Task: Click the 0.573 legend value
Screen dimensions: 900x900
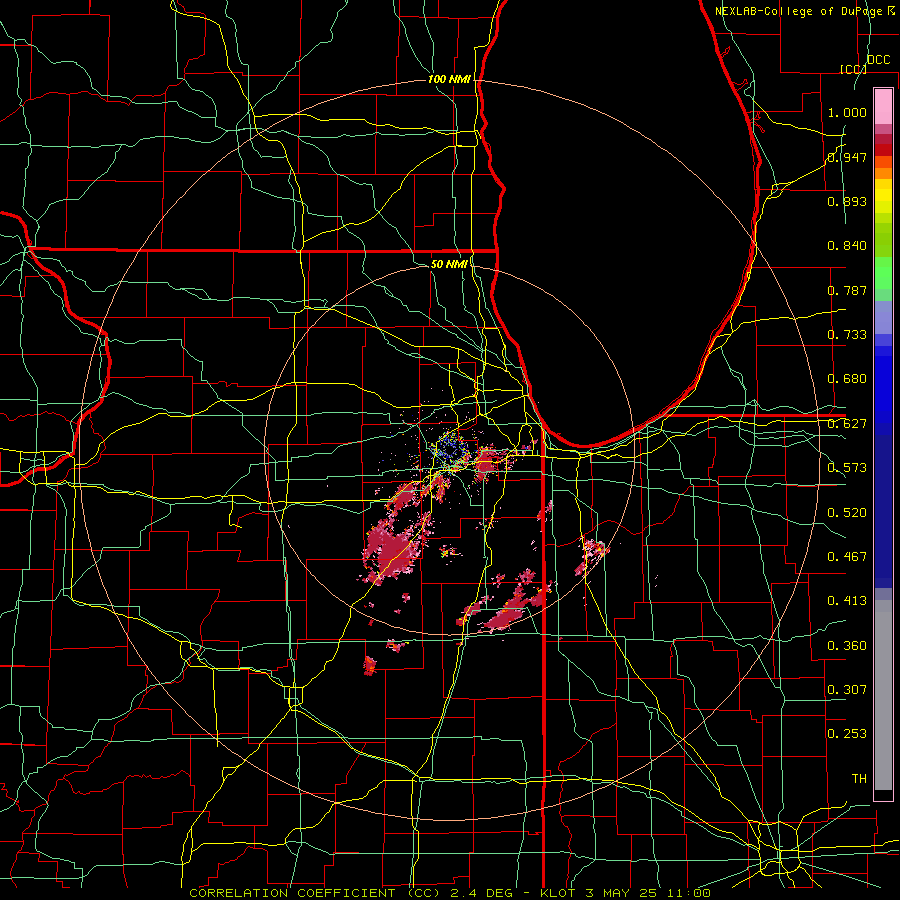Action: 847,468
